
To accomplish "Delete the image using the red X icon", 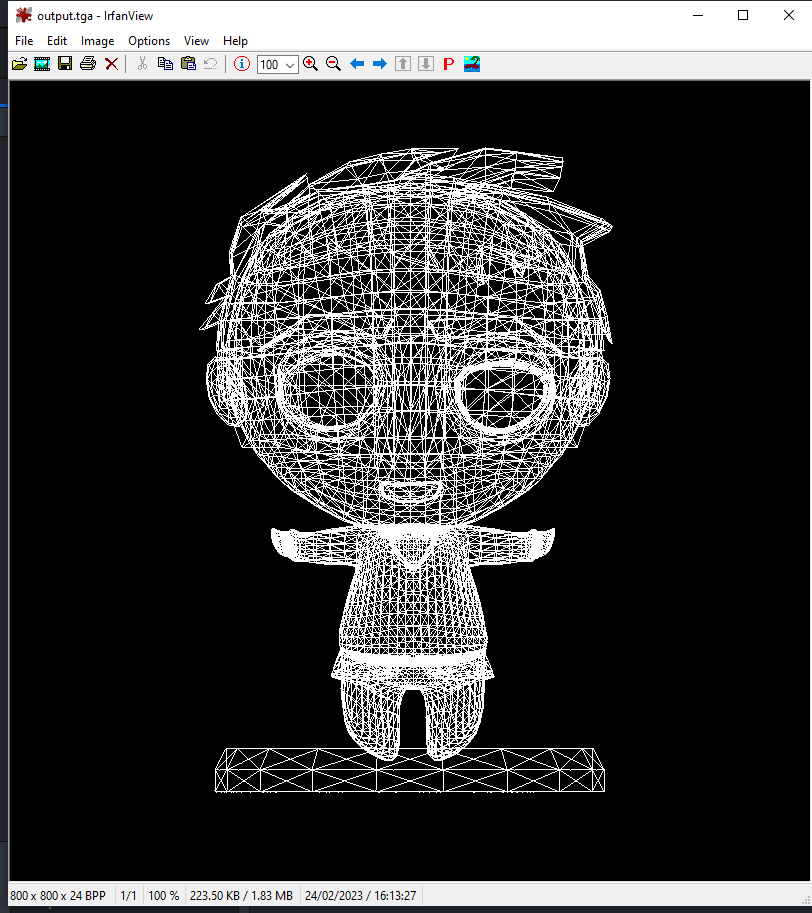I will [111, 63].
